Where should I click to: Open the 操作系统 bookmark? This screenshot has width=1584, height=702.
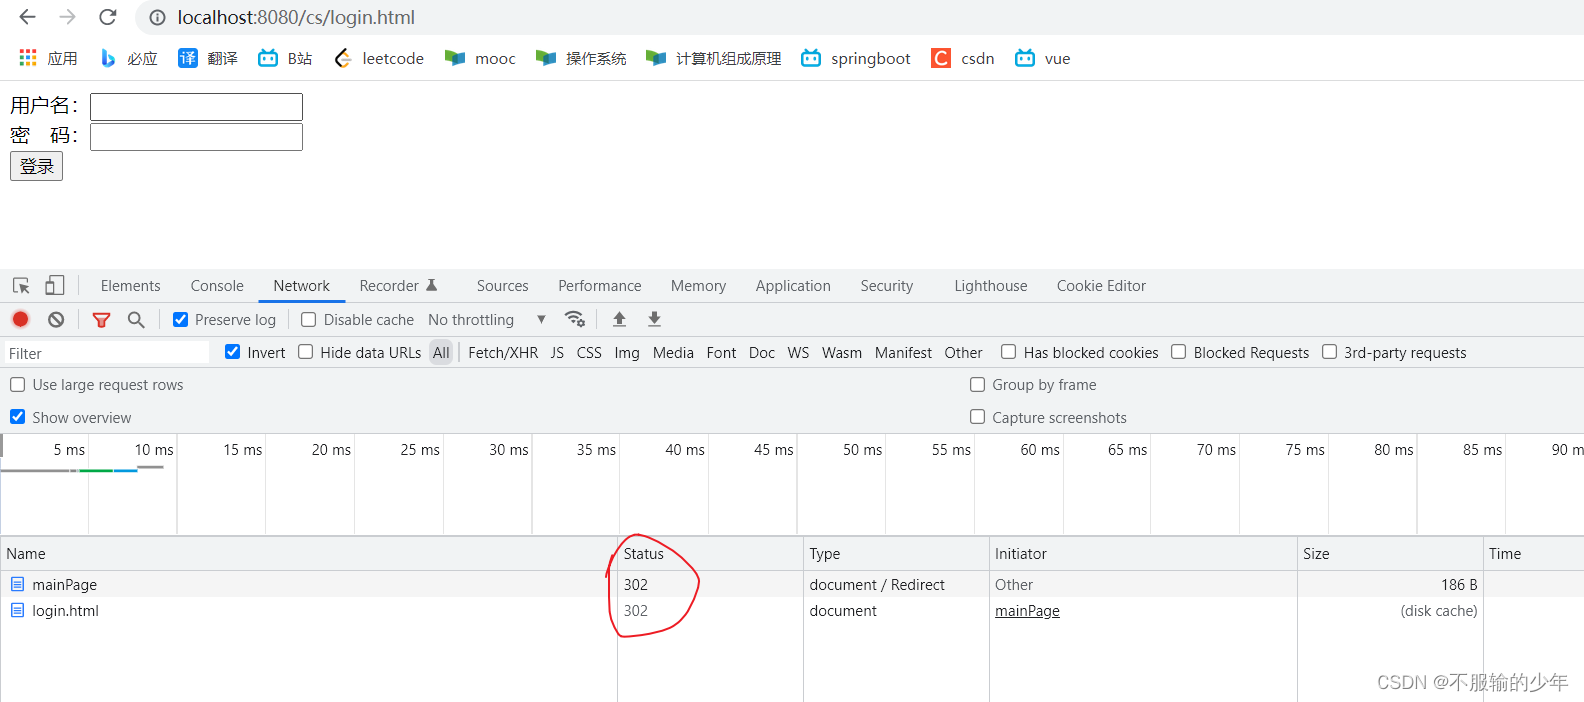(581, 58)
